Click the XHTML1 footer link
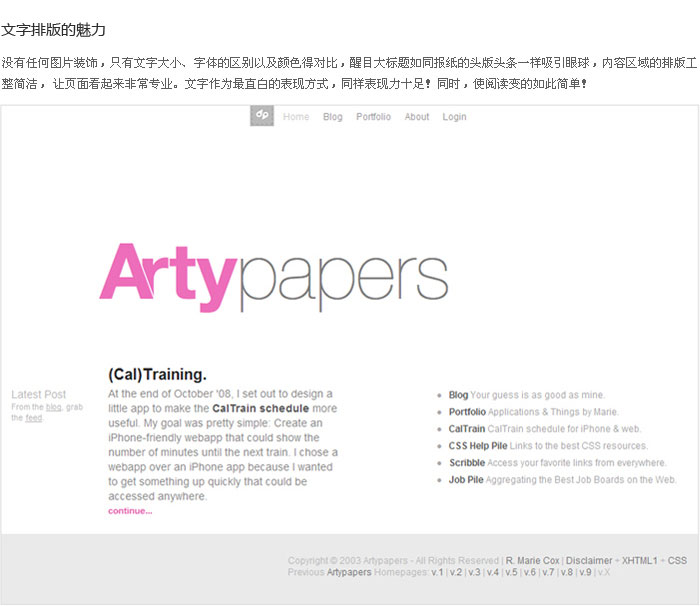Screen dimensions: 700x606 click(640, 560)
